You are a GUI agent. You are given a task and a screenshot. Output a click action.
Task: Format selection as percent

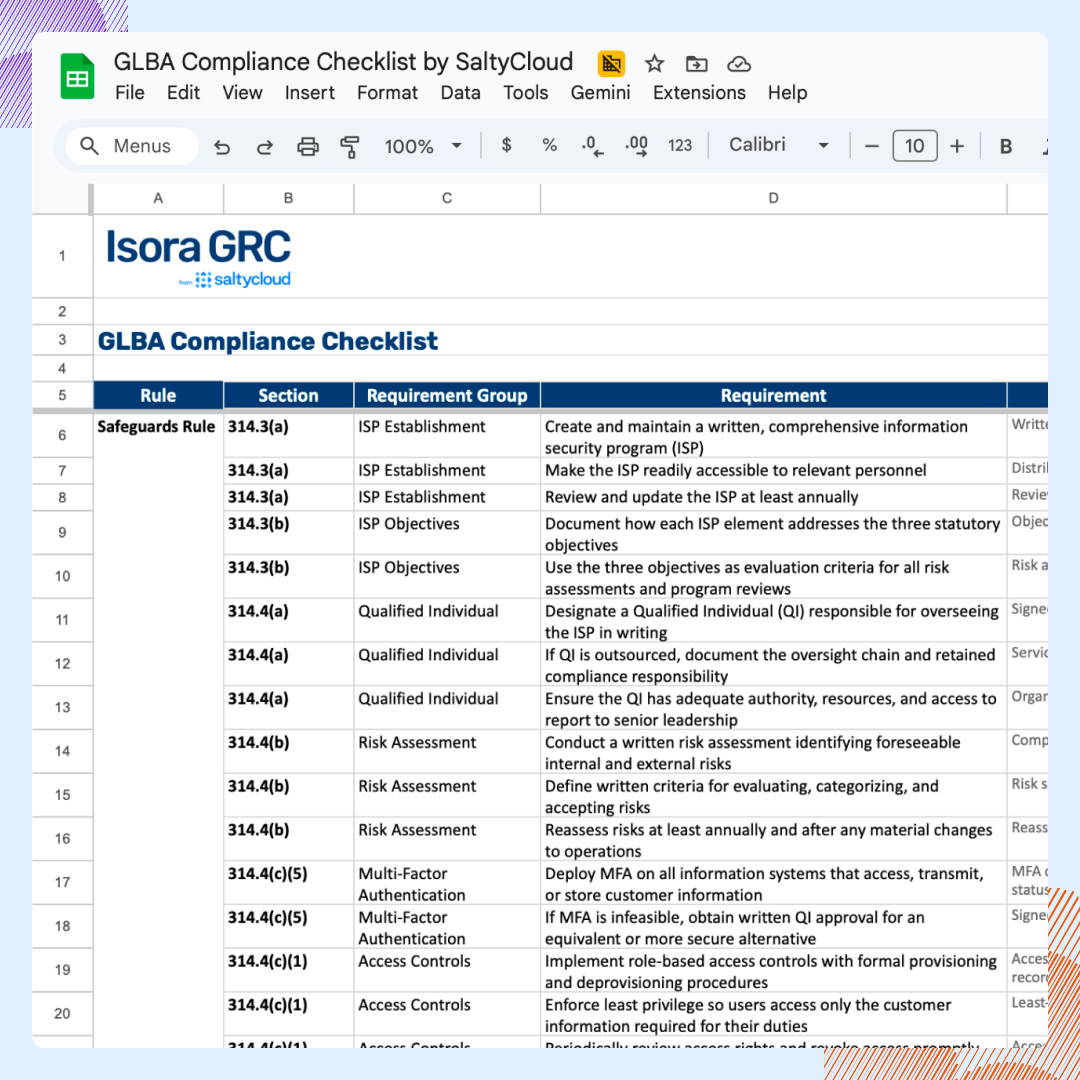[x=549, y=146]
